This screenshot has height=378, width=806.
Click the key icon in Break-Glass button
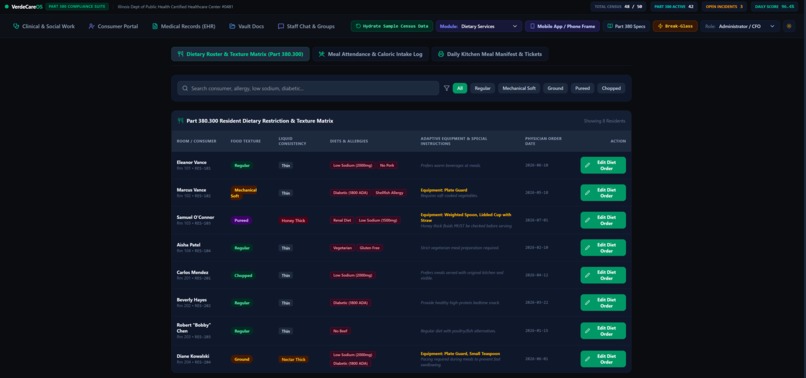pyautogui.click(x=660, y=26)
